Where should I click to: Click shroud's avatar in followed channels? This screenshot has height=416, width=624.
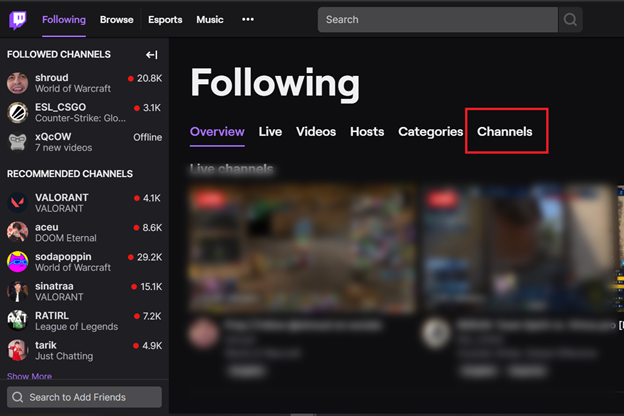click(18, 83)
